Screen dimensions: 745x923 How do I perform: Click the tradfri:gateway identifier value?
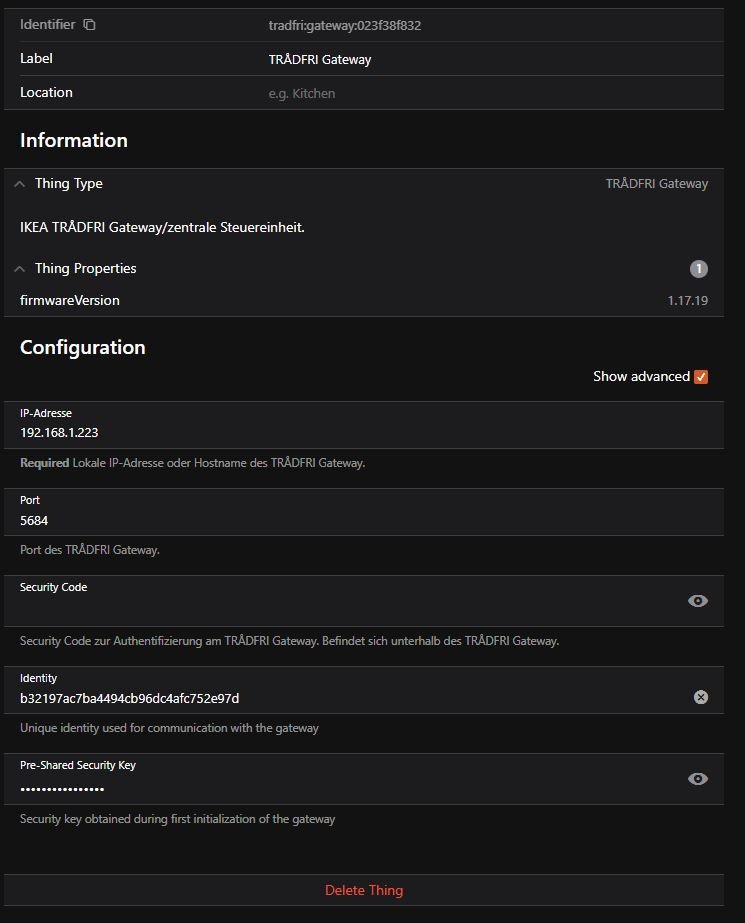[345, 26]
